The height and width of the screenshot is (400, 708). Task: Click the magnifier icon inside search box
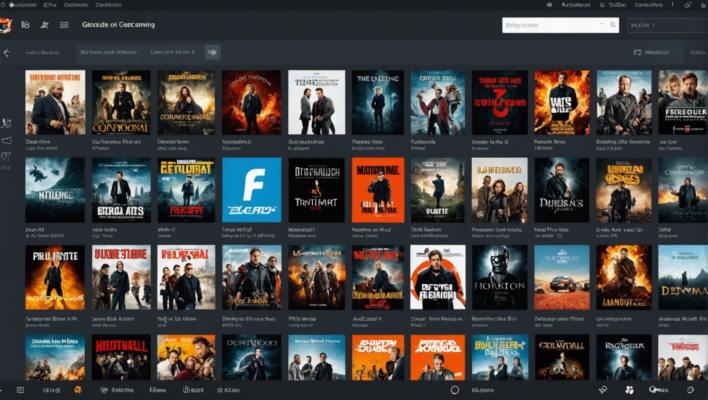(613, 25)
